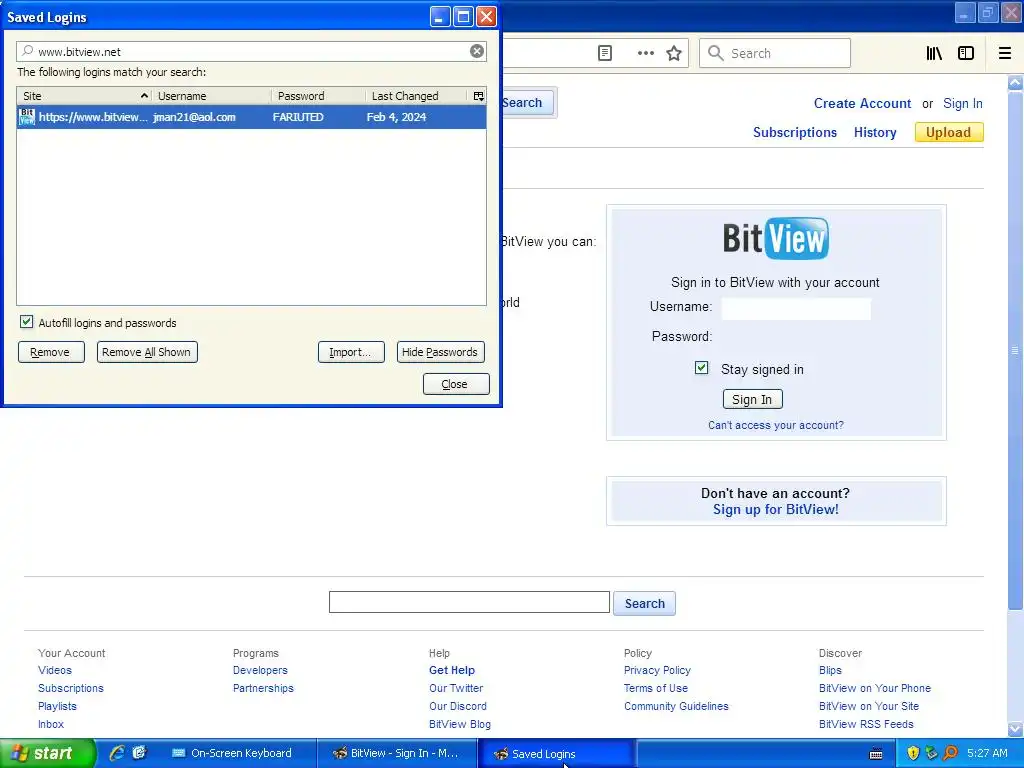Open the top Subscriptions link

pos(795,132)
